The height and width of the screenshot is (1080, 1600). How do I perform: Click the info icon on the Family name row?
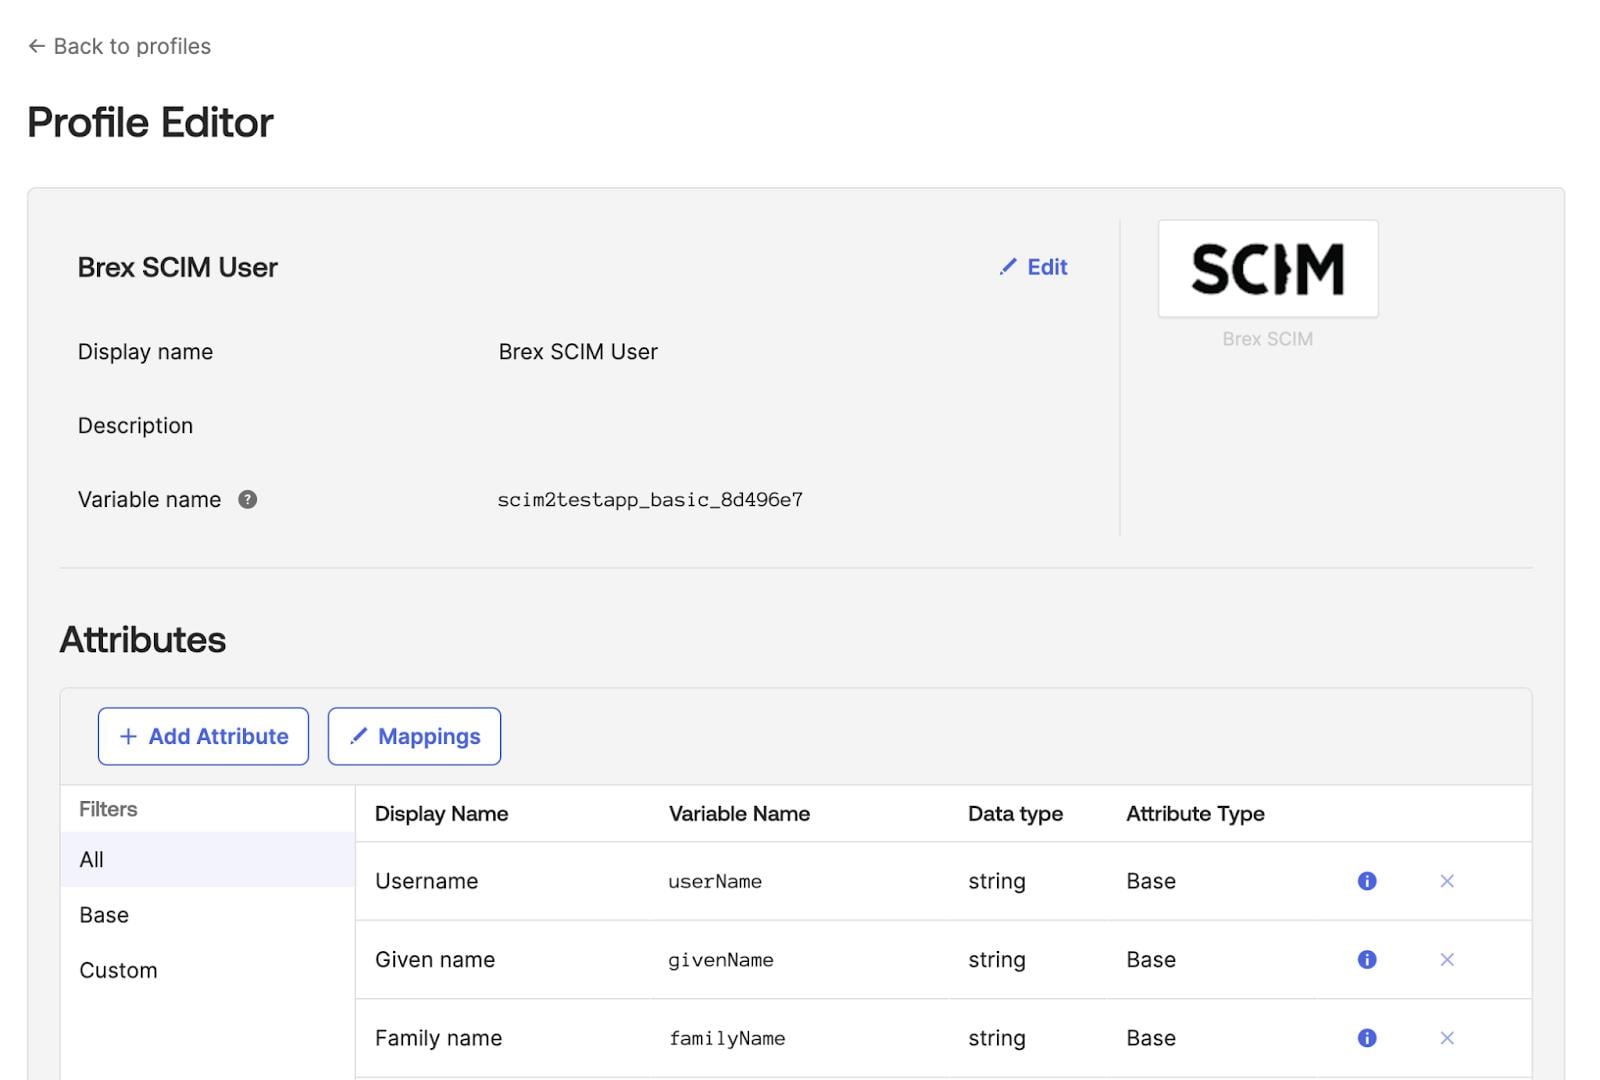point(1365,1038)
